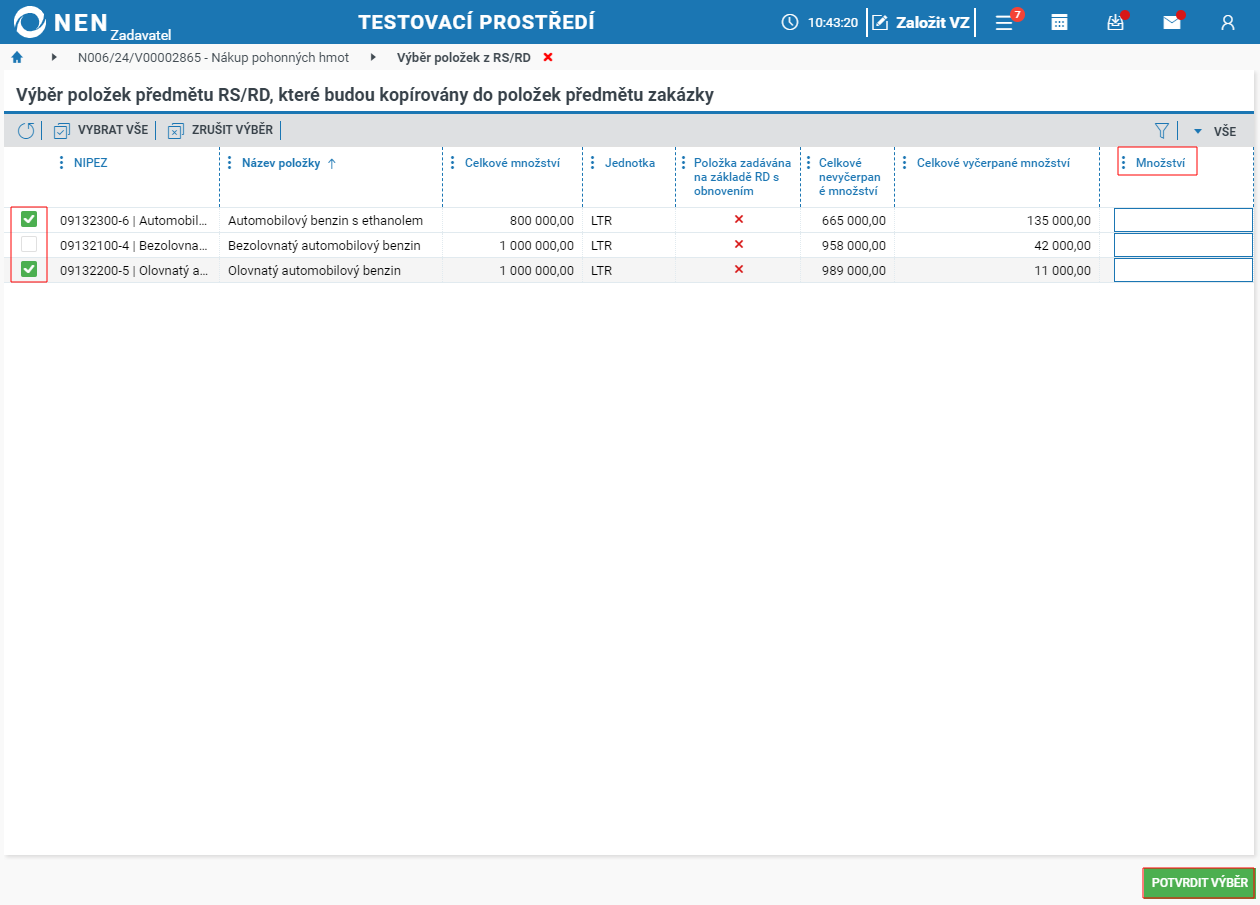Click red X in Olovnatý automobilový benzin row

[739, 269]
